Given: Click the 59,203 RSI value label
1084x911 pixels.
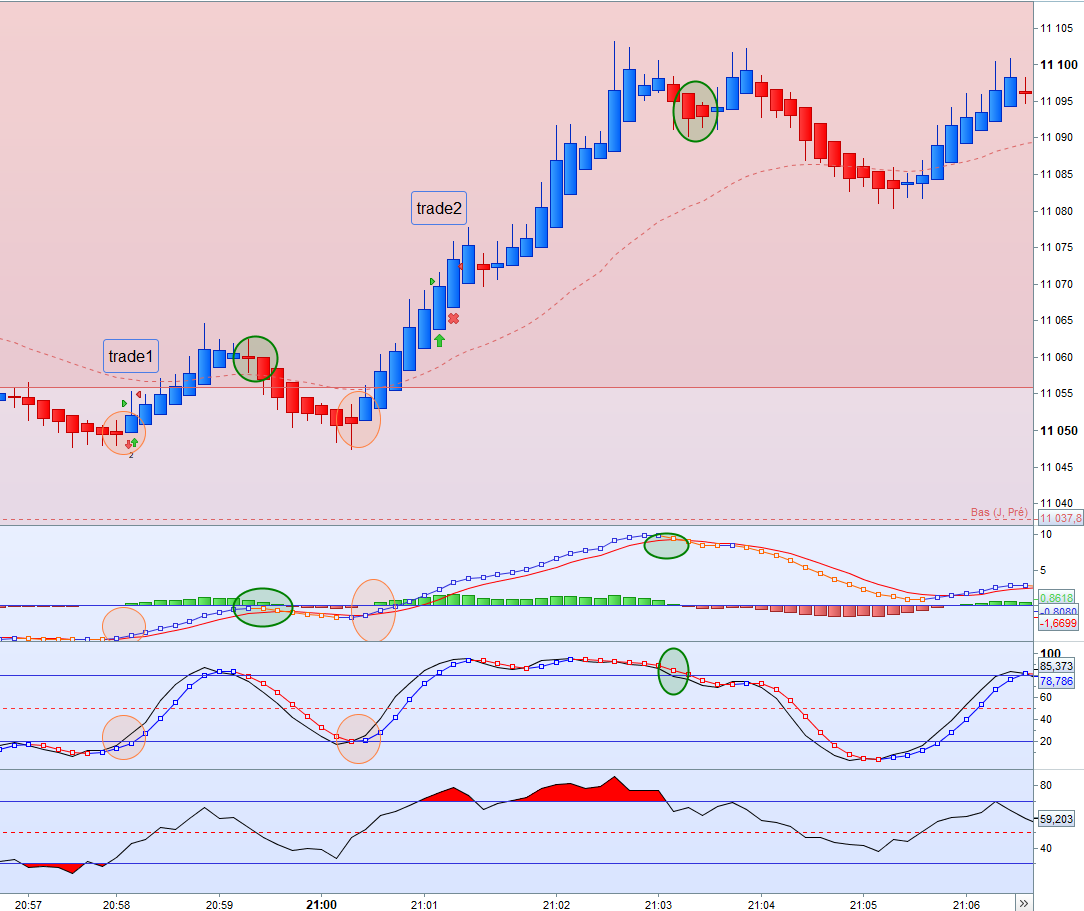Looking at the screenshot, I should tap(1056, 819).
